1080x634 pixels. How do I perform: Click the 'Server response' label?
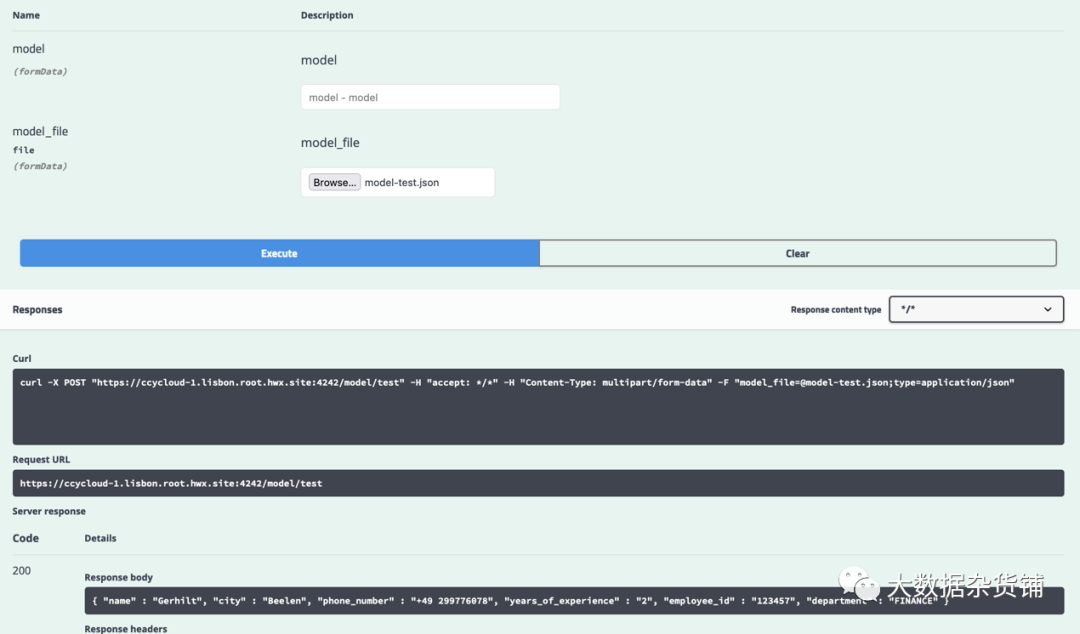pyautogui.click(x=49, y=511)
